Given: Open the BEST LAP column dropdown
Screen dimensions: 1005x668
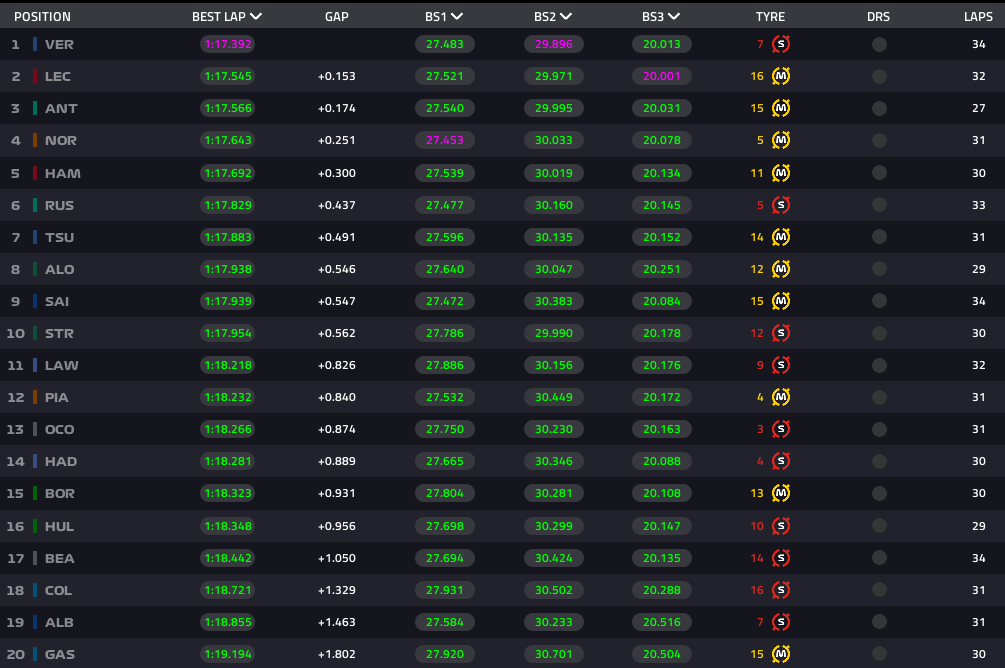Looking at the screenshot, I should [257, 16].
